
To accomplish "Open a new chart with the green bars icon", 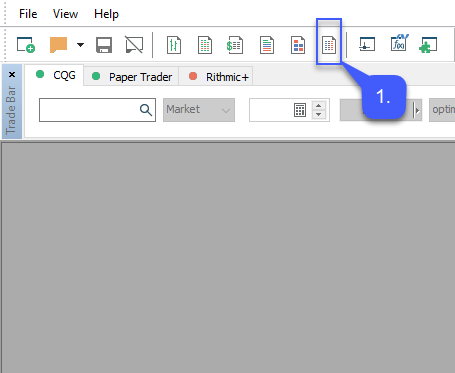I will [174, 45].
